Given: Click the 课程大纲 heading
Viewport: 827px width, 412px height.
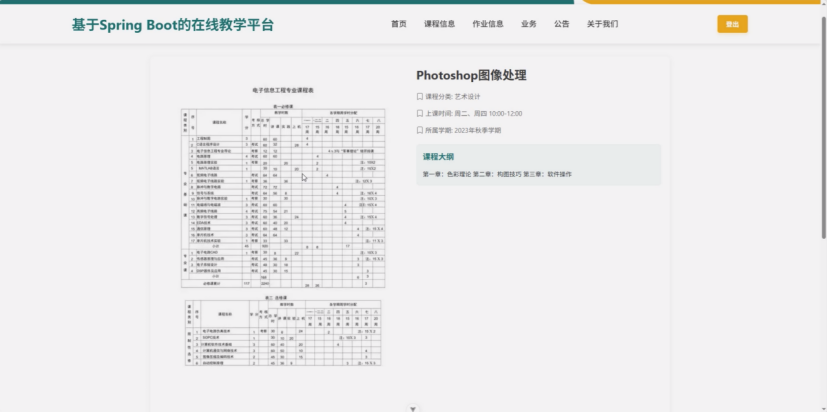Looking at the screenshot, I should pos(438,157).
